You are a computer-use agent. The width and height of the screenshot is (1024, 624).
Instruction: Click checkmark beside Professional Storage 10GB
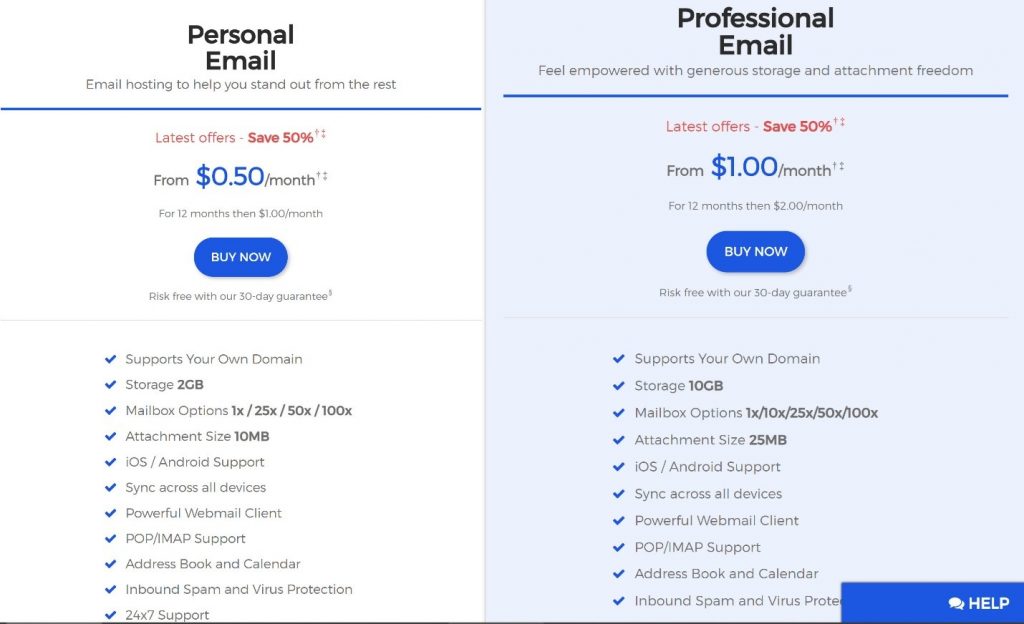pyautogui.click(x=618, y=386)
